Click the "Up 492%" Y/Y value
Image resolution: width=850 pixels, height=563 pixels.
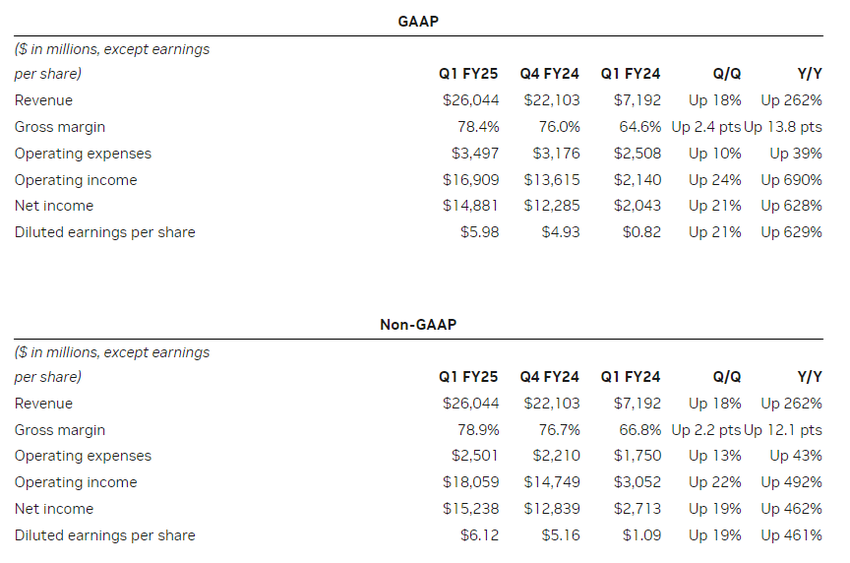pos(791,482)
